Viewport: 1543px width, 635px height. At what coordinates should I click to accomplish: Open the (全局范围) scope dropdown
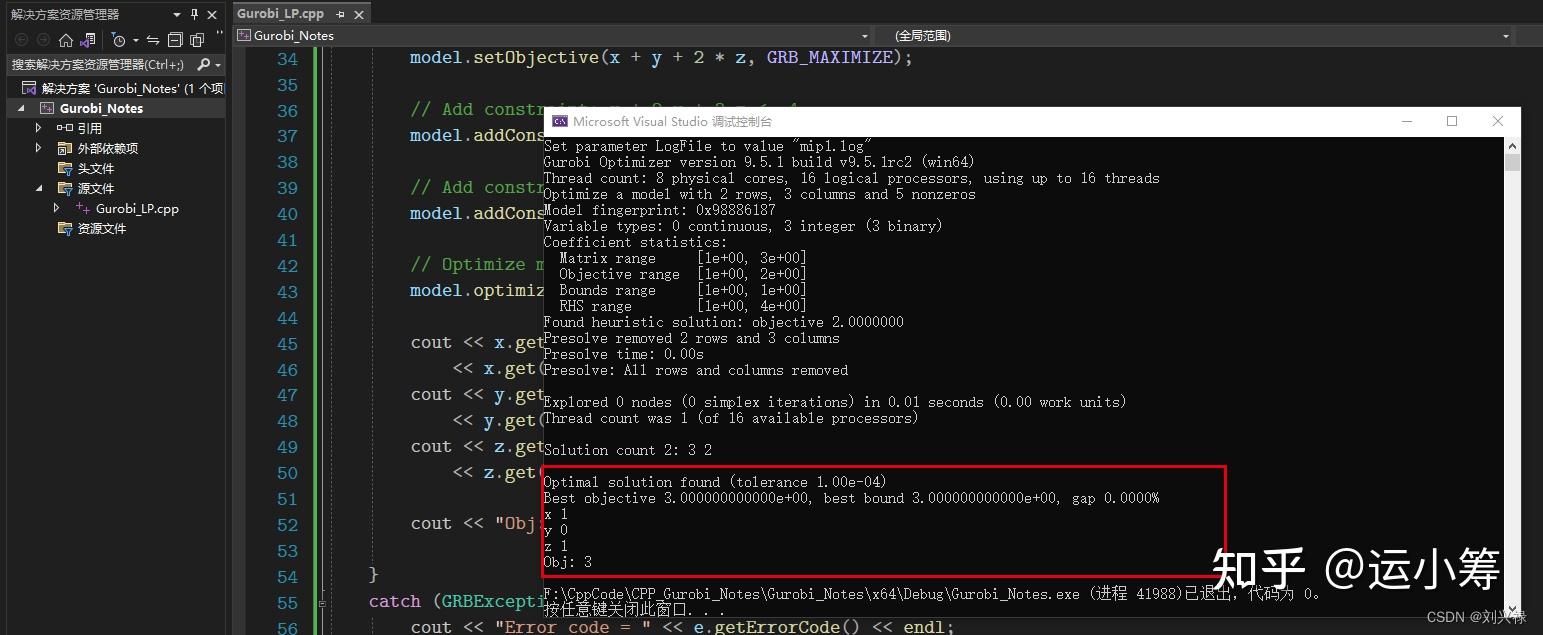[x=1504, y=35]
